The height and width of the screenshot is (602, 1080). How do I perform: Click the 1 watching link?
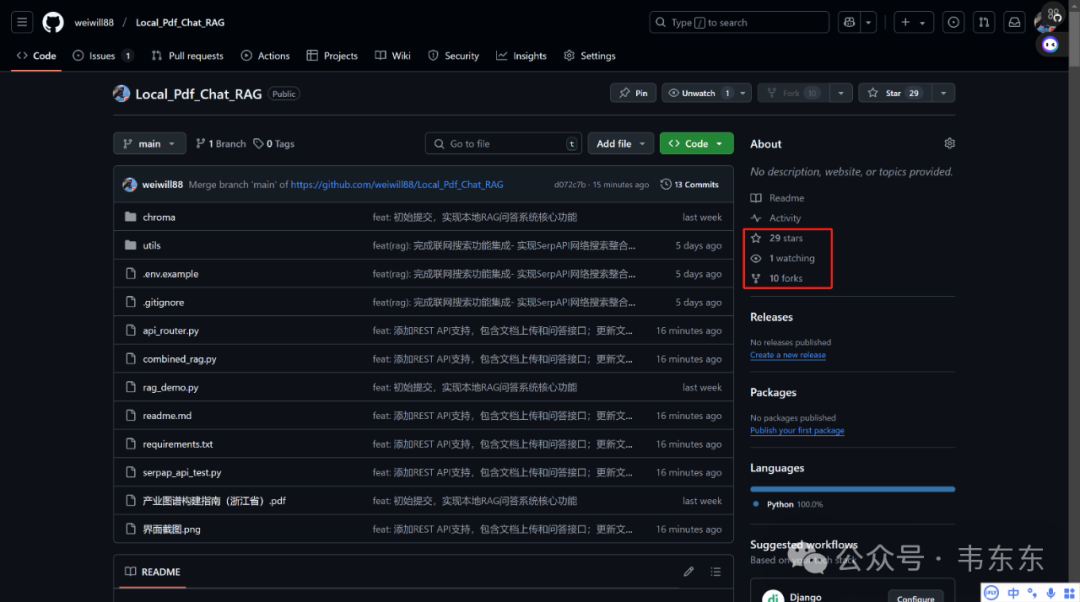point(792,258)
